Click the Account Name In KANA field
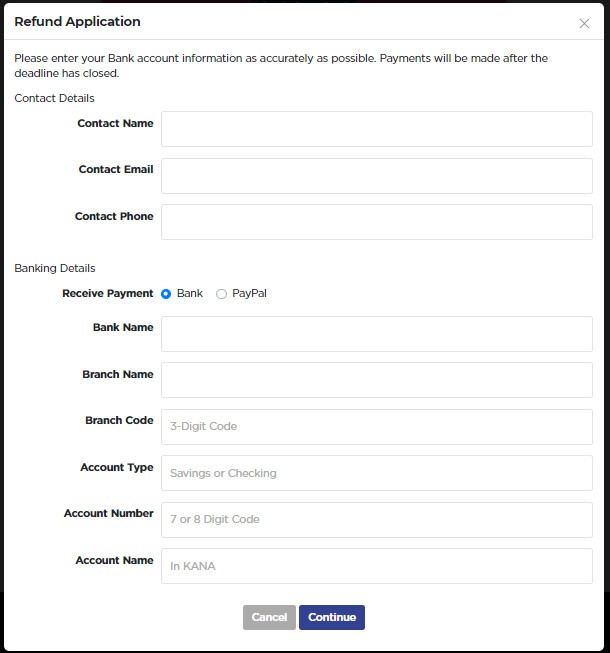 point(377,566)
